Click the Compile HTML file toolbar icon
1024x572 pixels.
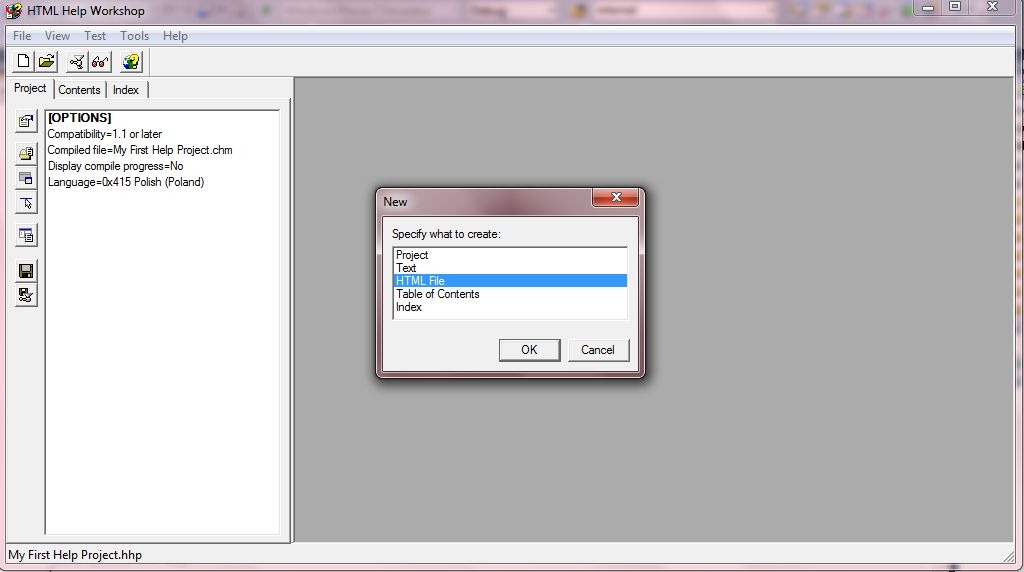coord(77,62)
